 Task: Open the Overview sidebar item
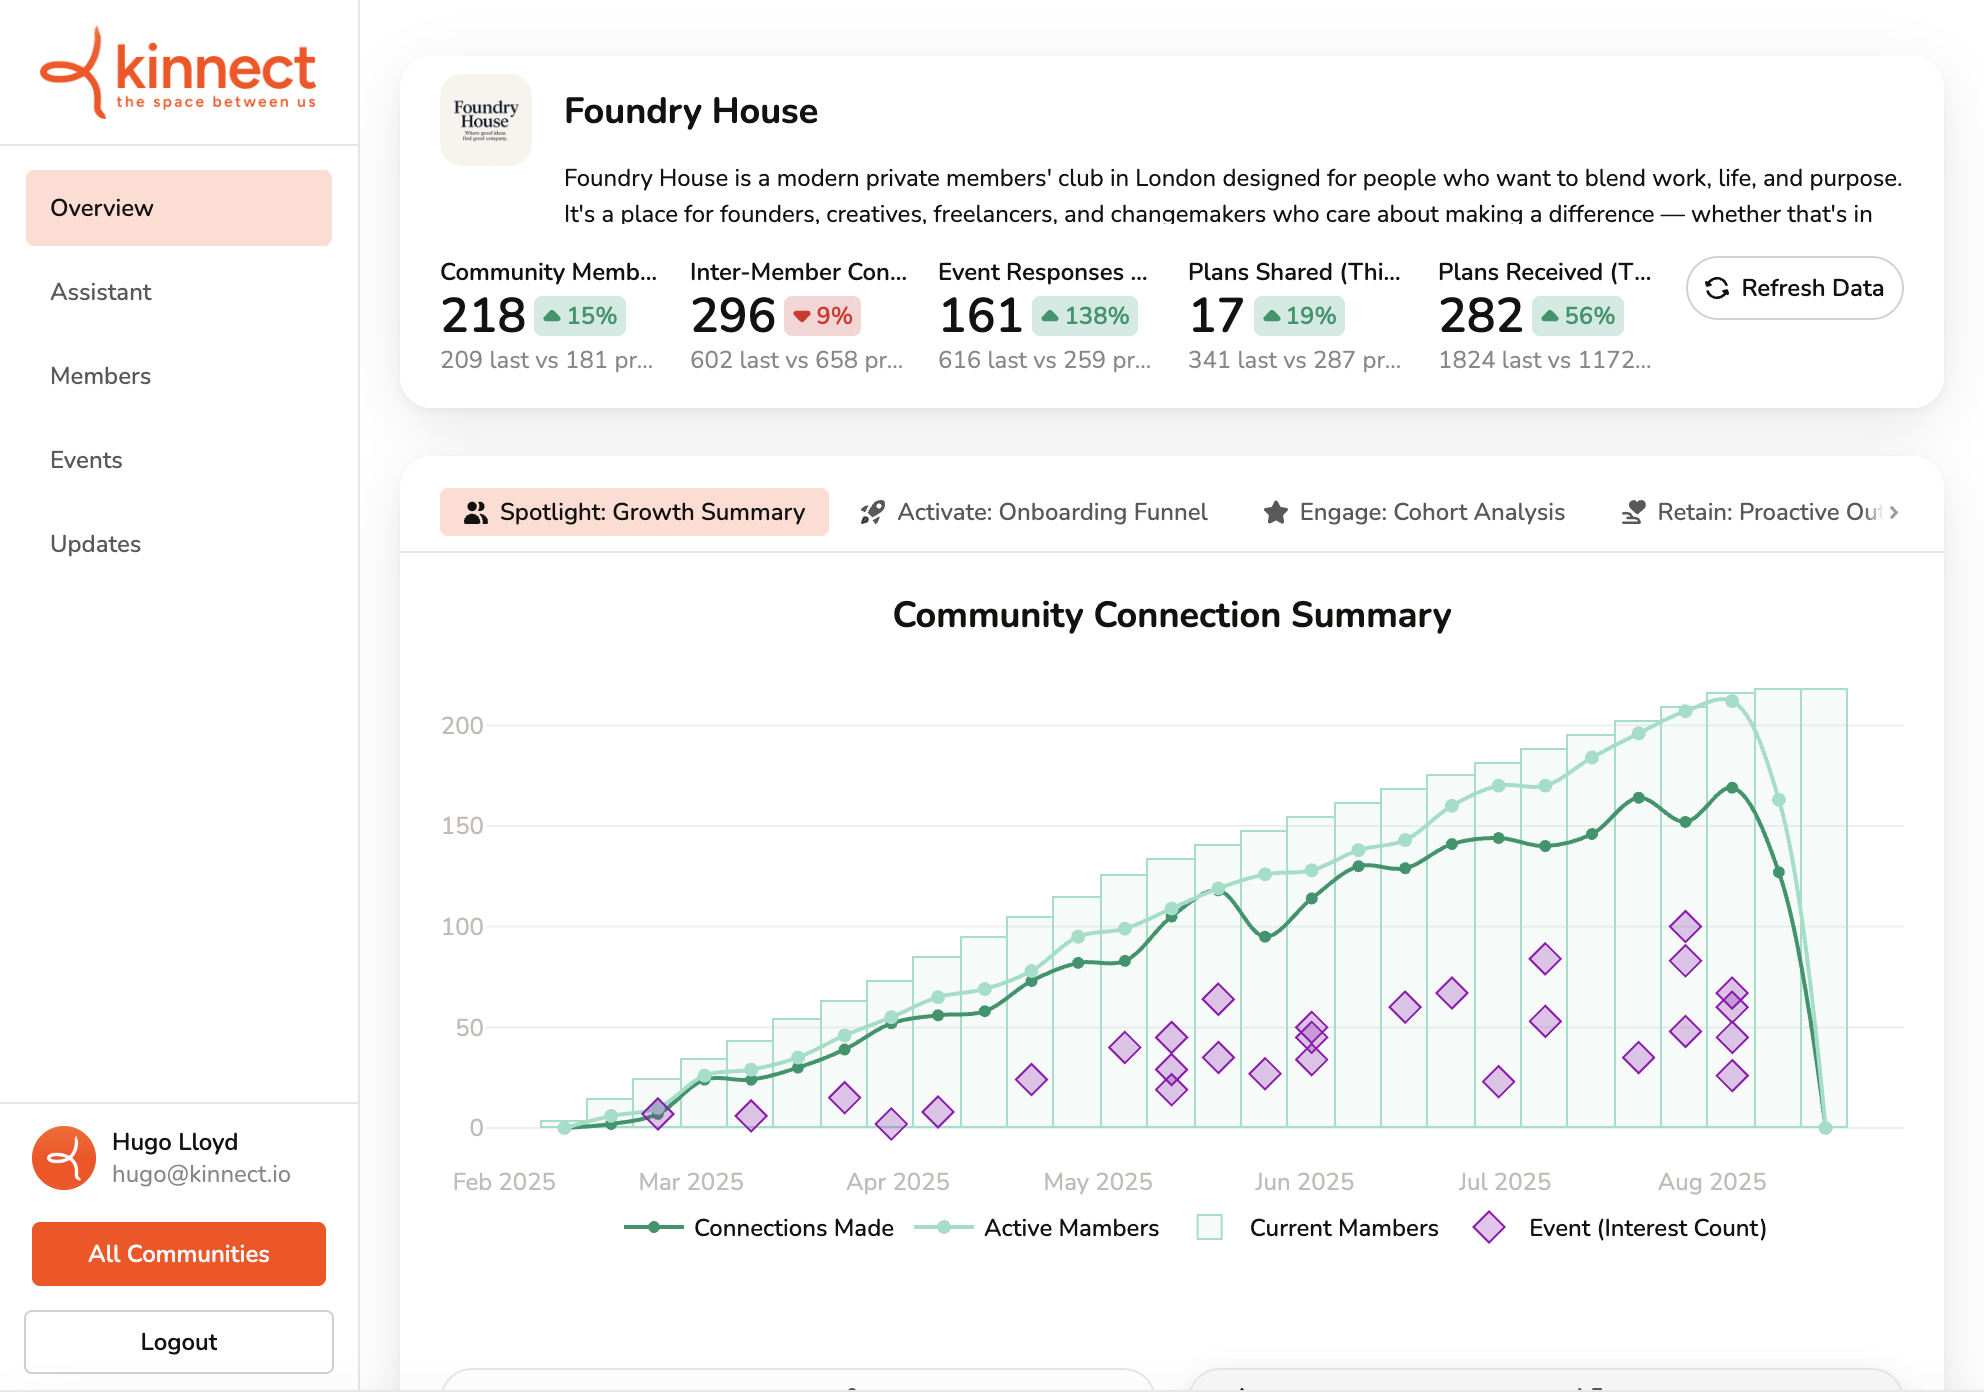coord(179,208)
